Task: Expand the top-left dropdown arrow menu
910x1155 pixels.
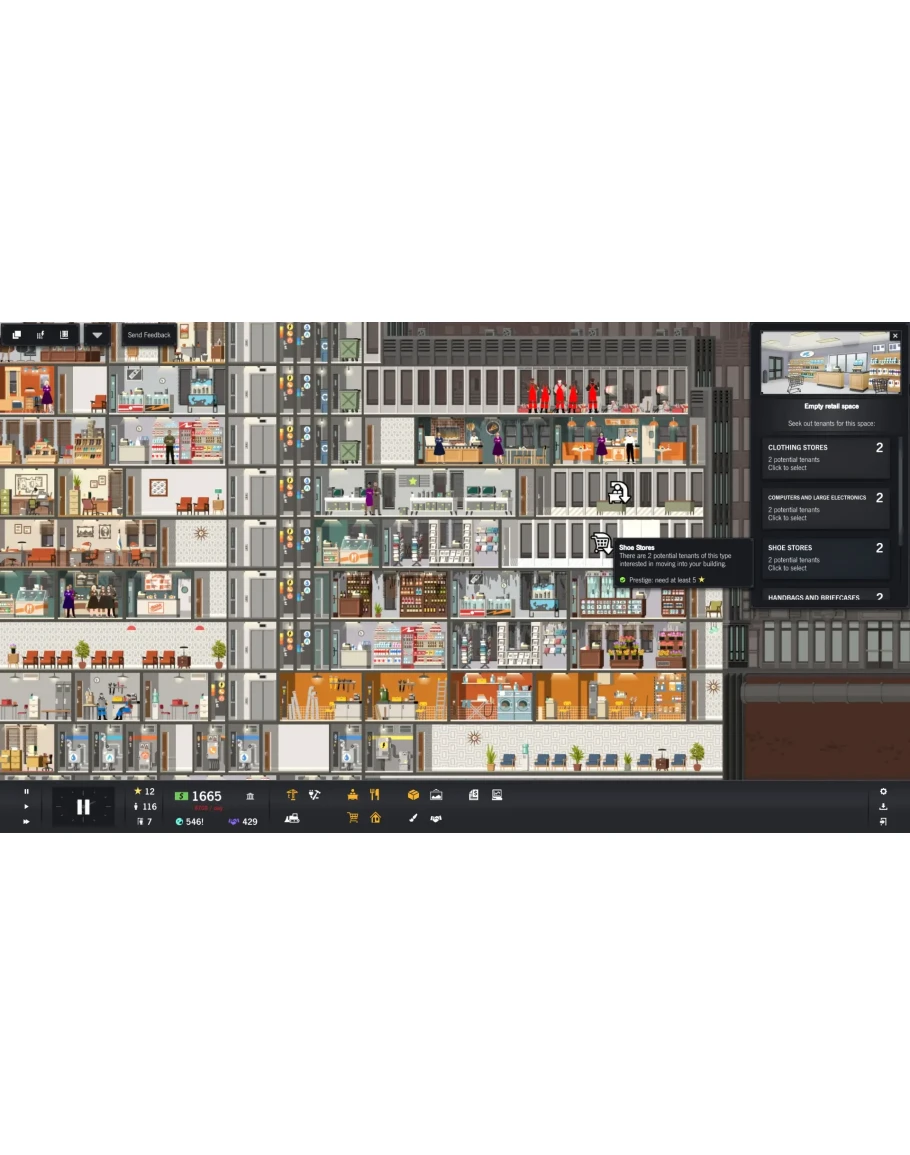Action: (97, 335)
